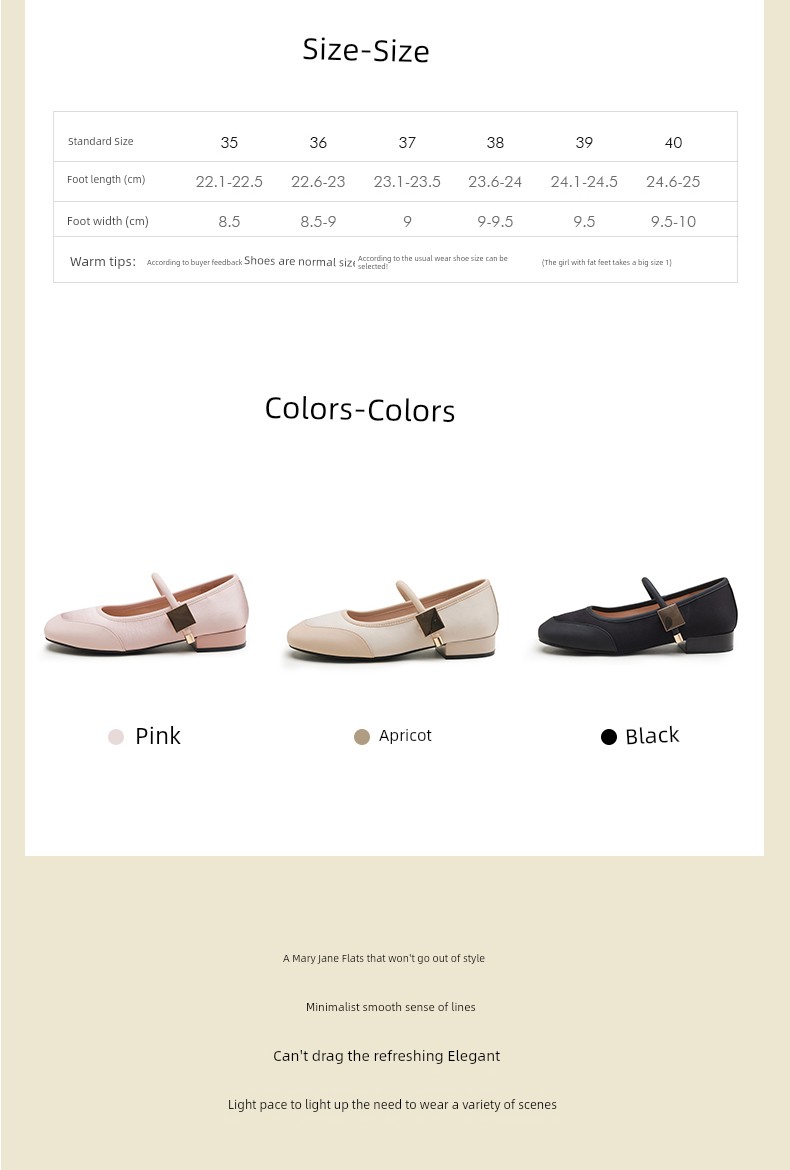Click size 40 column header
Image resolution: width=790 pixels, height=1170 pixels.
pyautogui.click(x=673, y=143)
